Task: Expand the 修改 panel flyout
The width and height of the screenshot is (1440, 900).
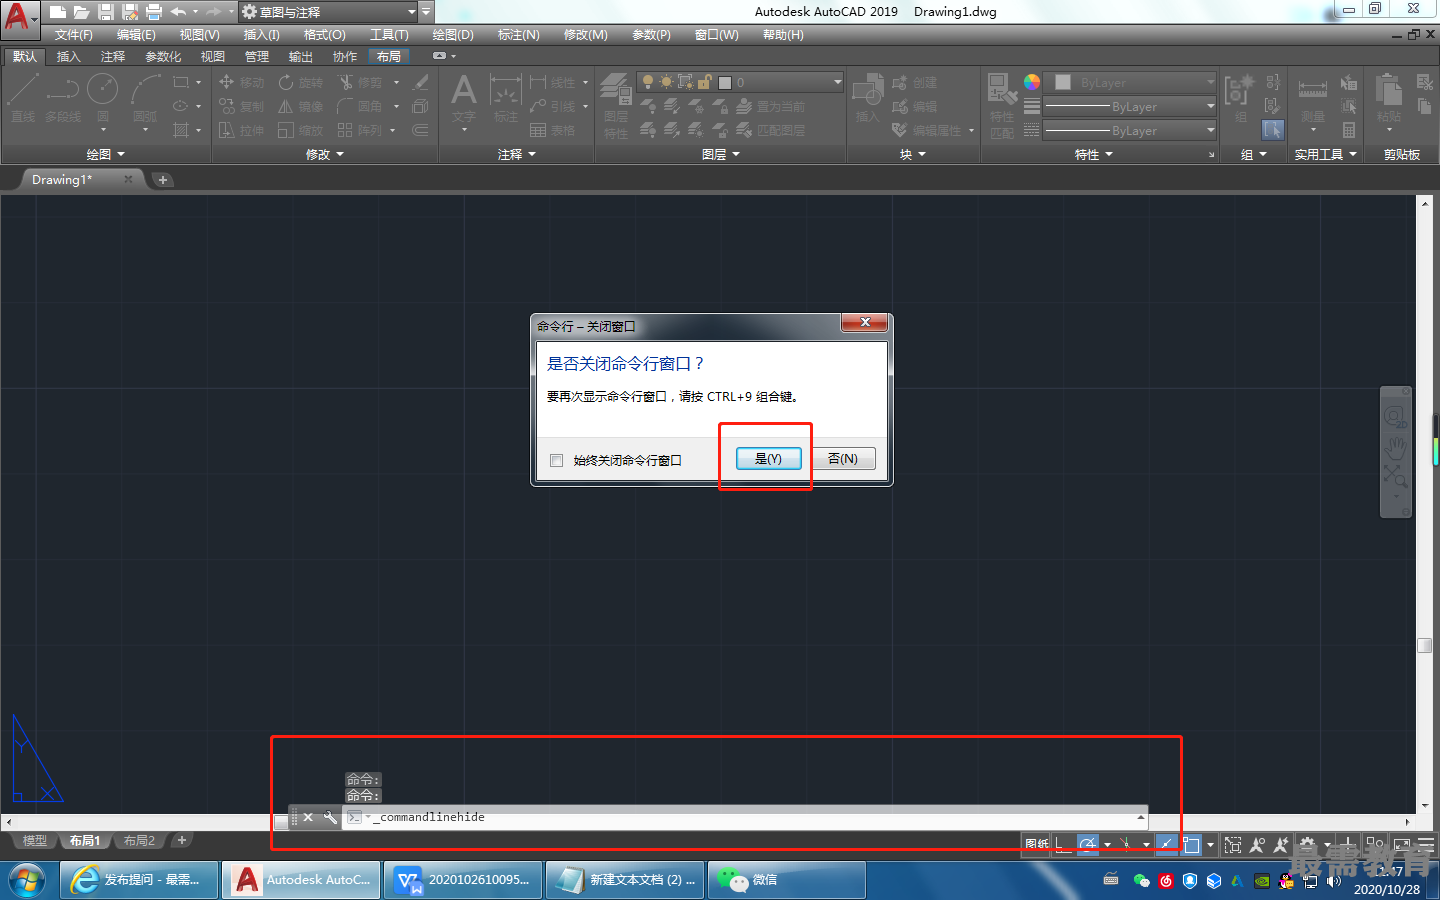Action: pyautogui.click(x=324, y=154)
